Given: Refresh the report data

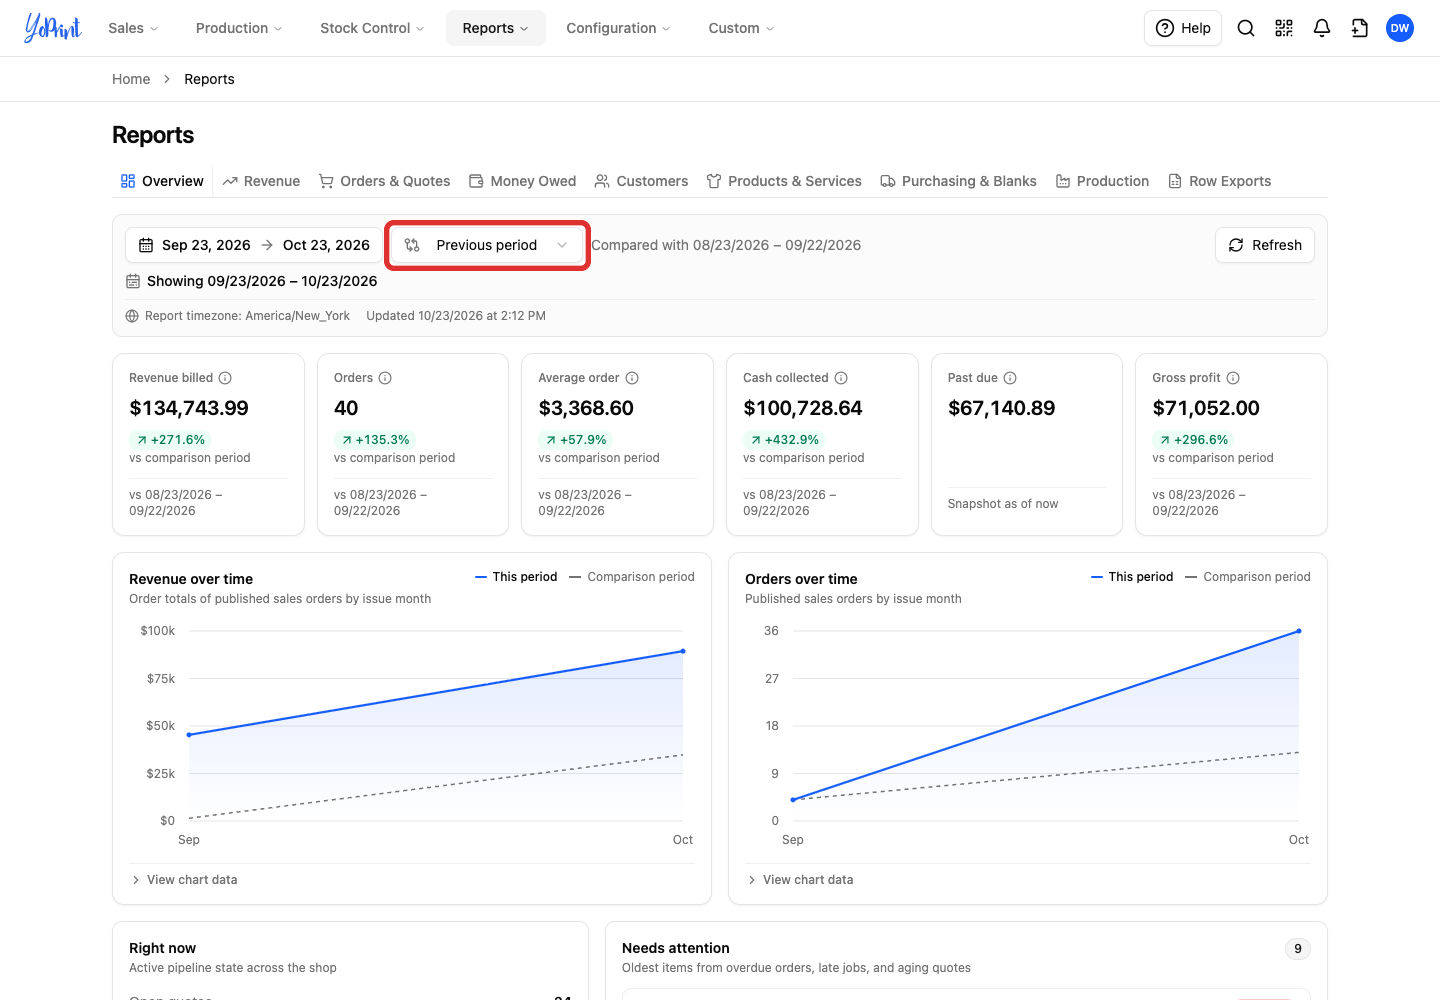Looking at the screenshot, I should click(1265, 245).
